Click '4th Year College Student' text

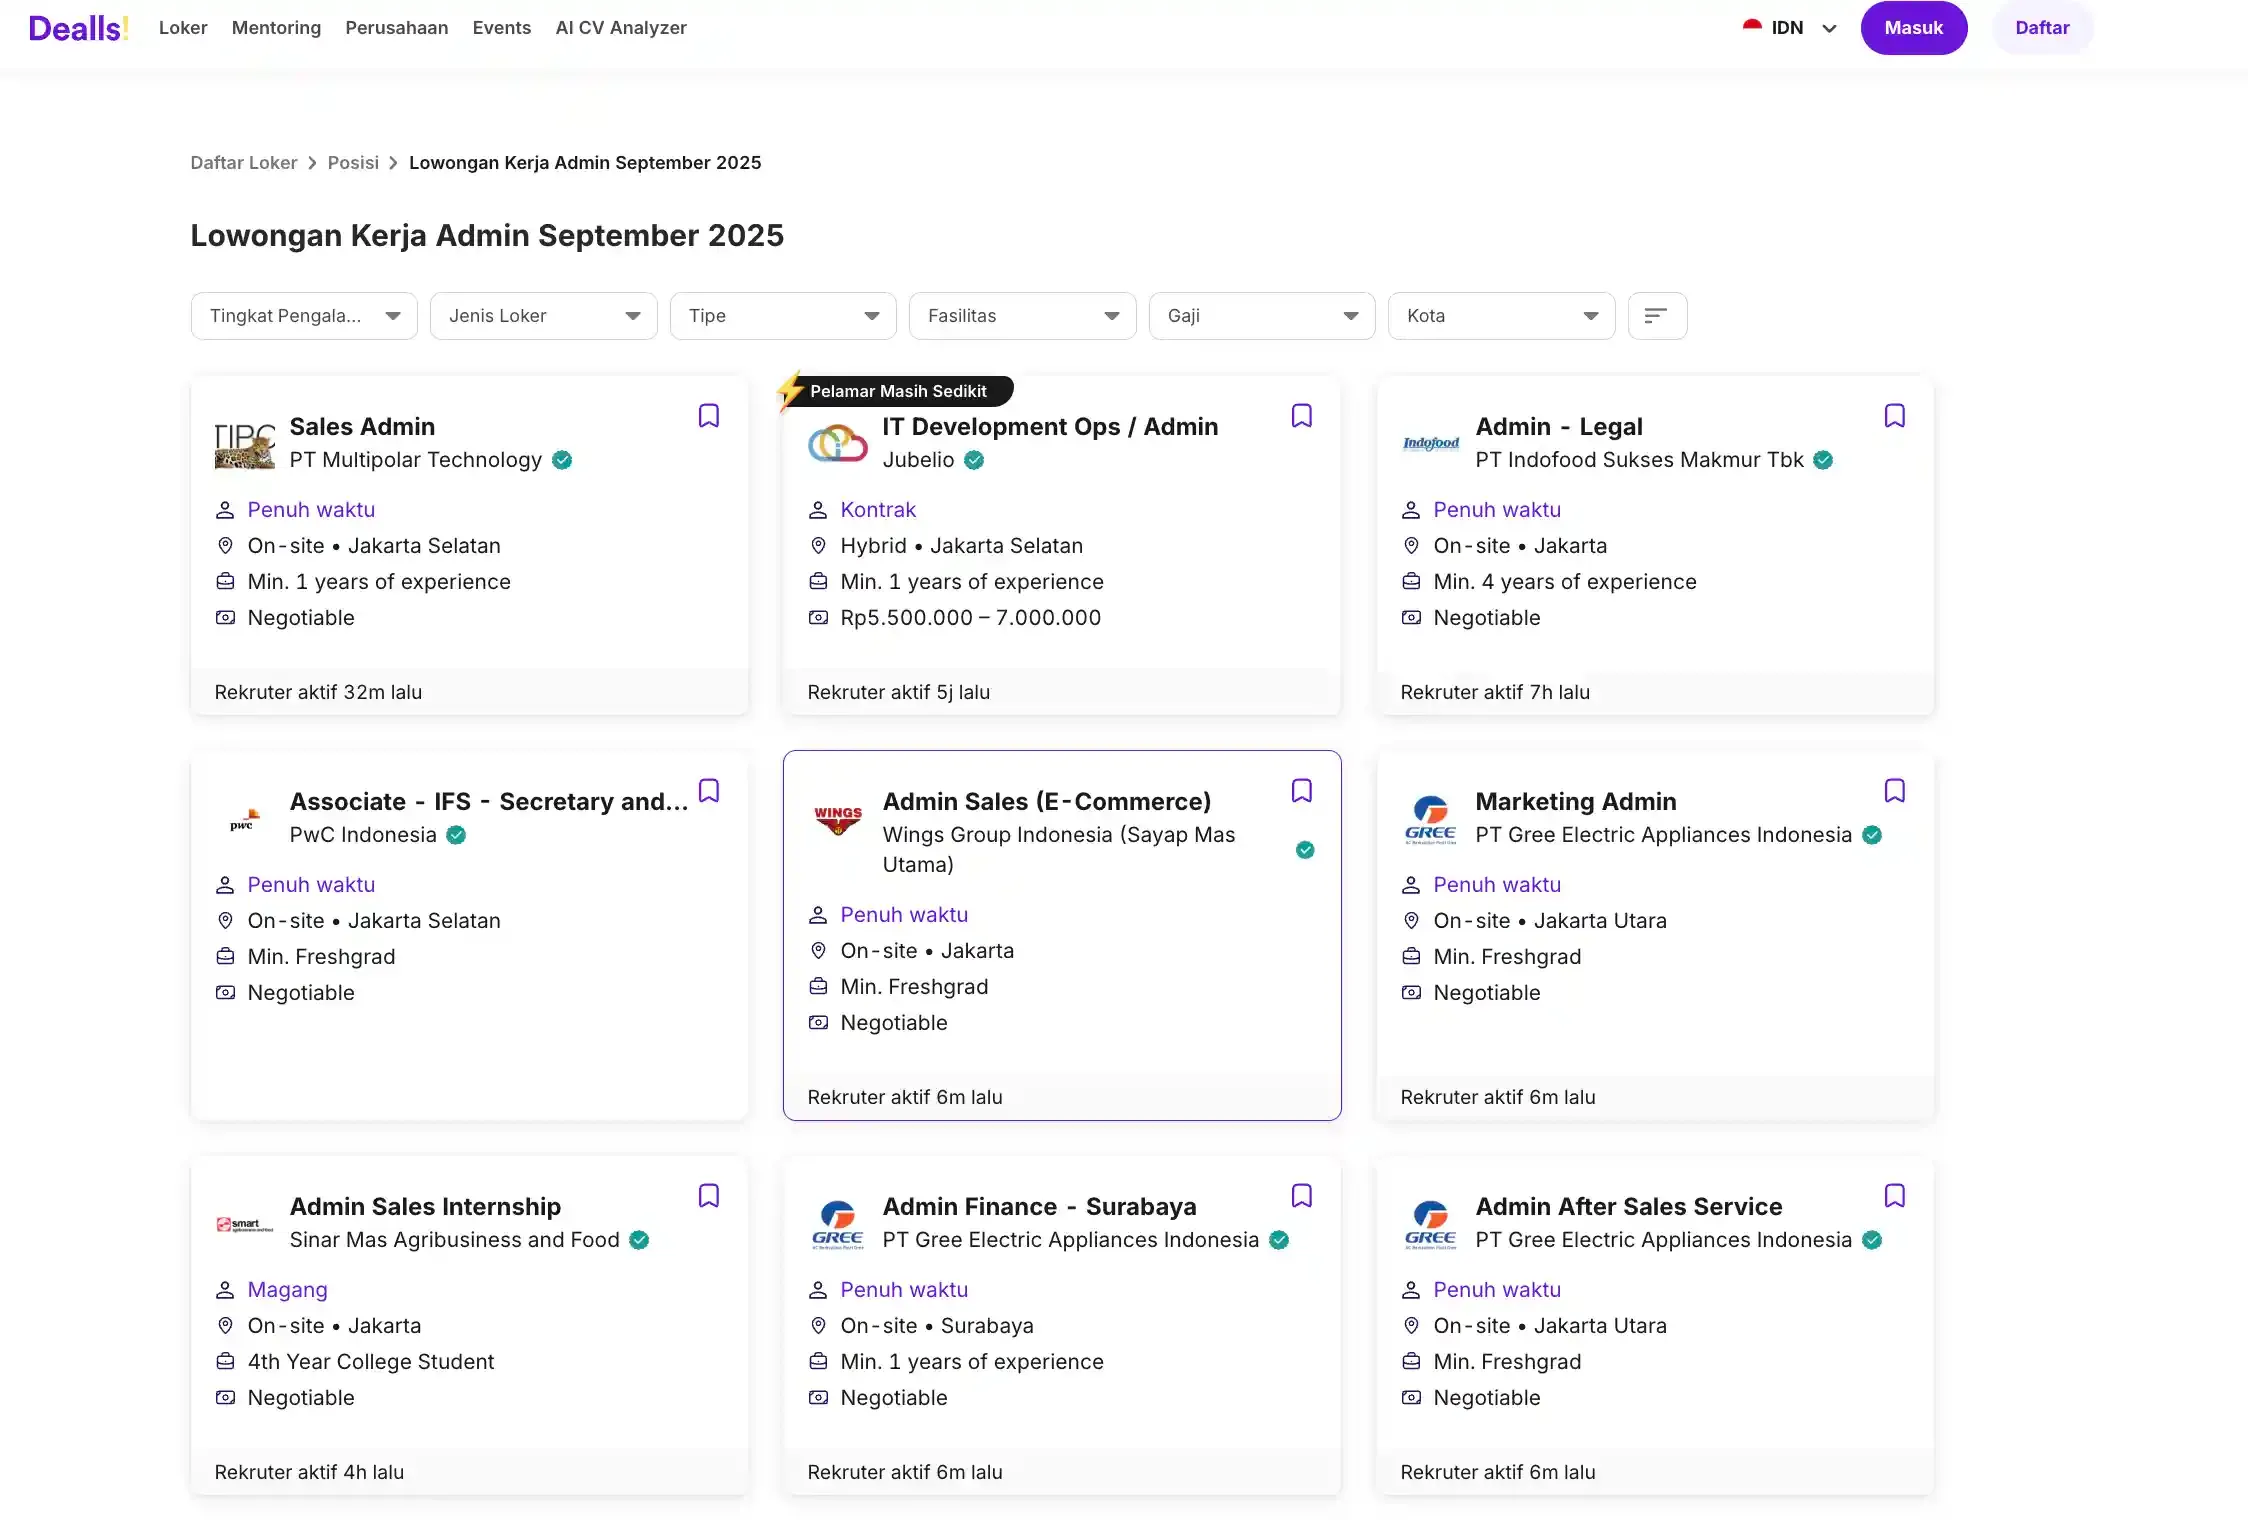click(x=371, y=1362)
